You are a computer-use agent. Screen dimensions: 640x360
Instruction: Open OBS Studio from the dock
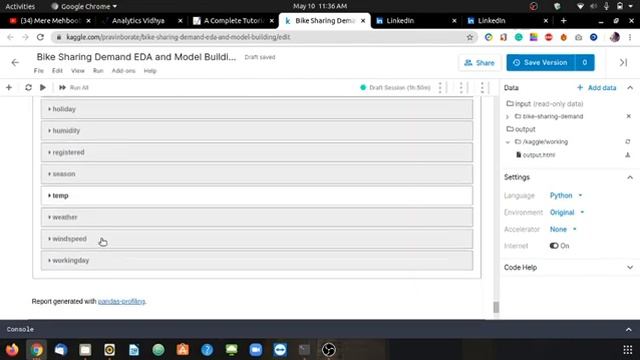click(329, 350)
